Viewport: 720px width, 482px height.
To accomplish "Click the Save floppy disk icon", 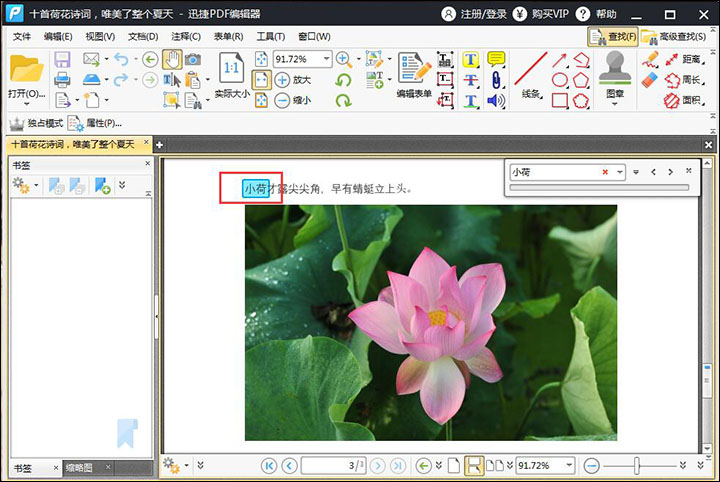I will [x=62, y=60].
